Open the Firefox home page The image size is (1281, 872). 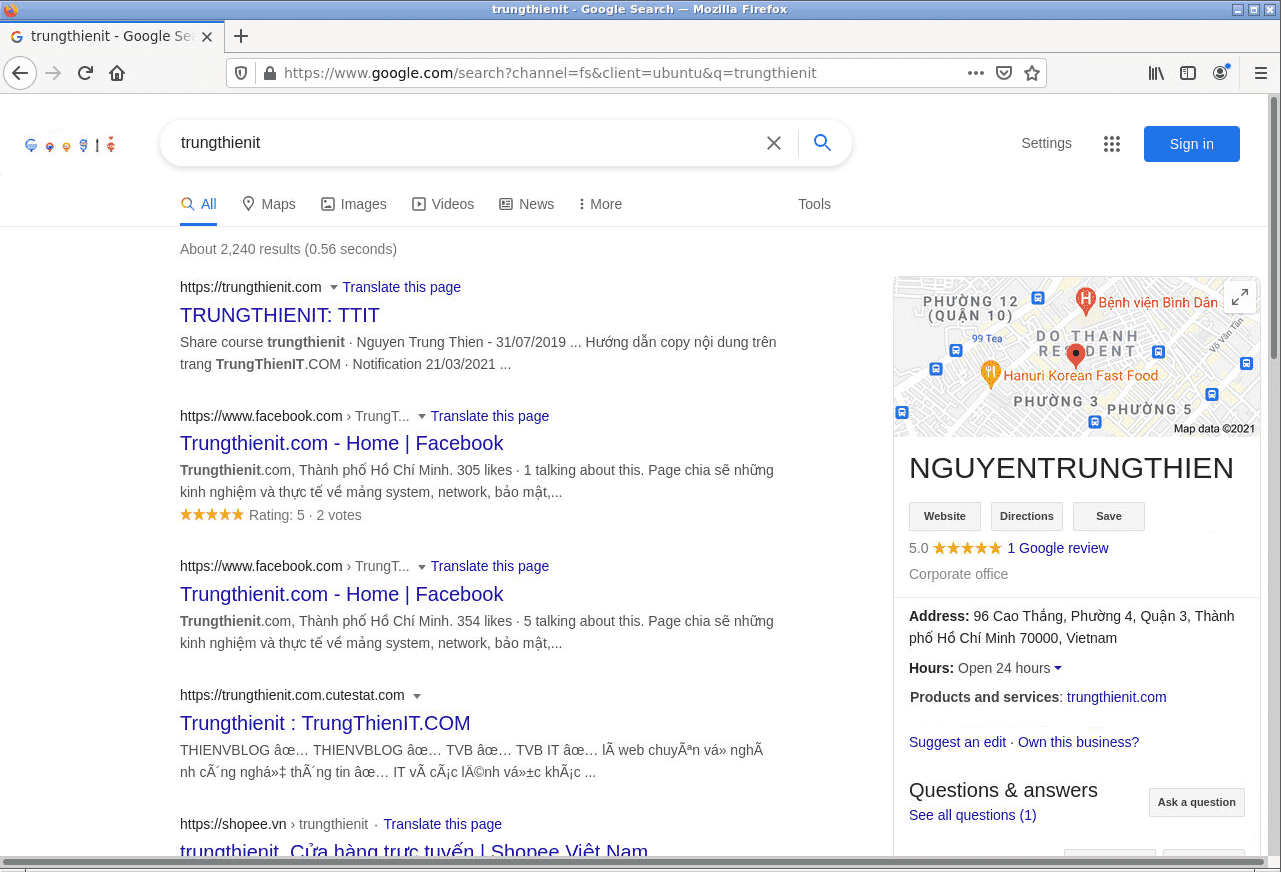(117, 73)
